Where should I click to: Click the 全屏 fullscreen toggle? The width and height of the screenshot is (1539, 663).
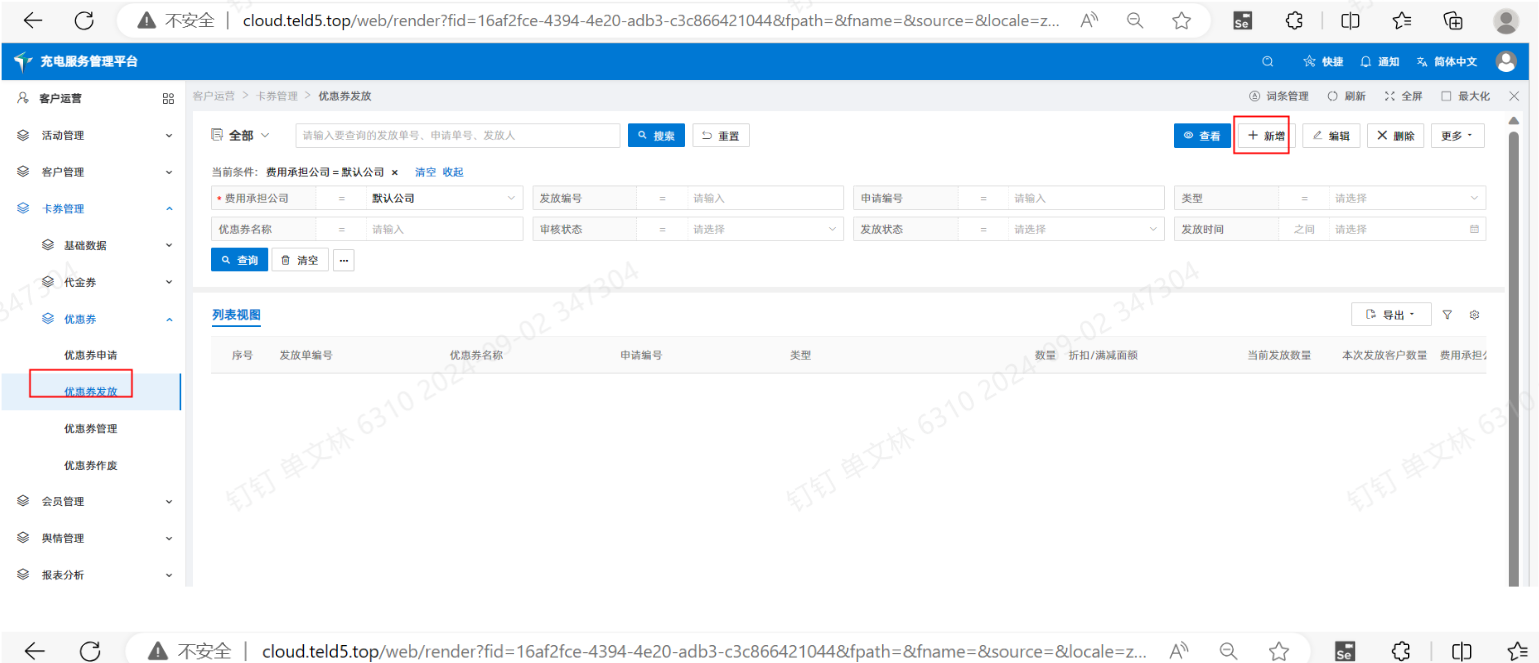tap(1403, 96)
